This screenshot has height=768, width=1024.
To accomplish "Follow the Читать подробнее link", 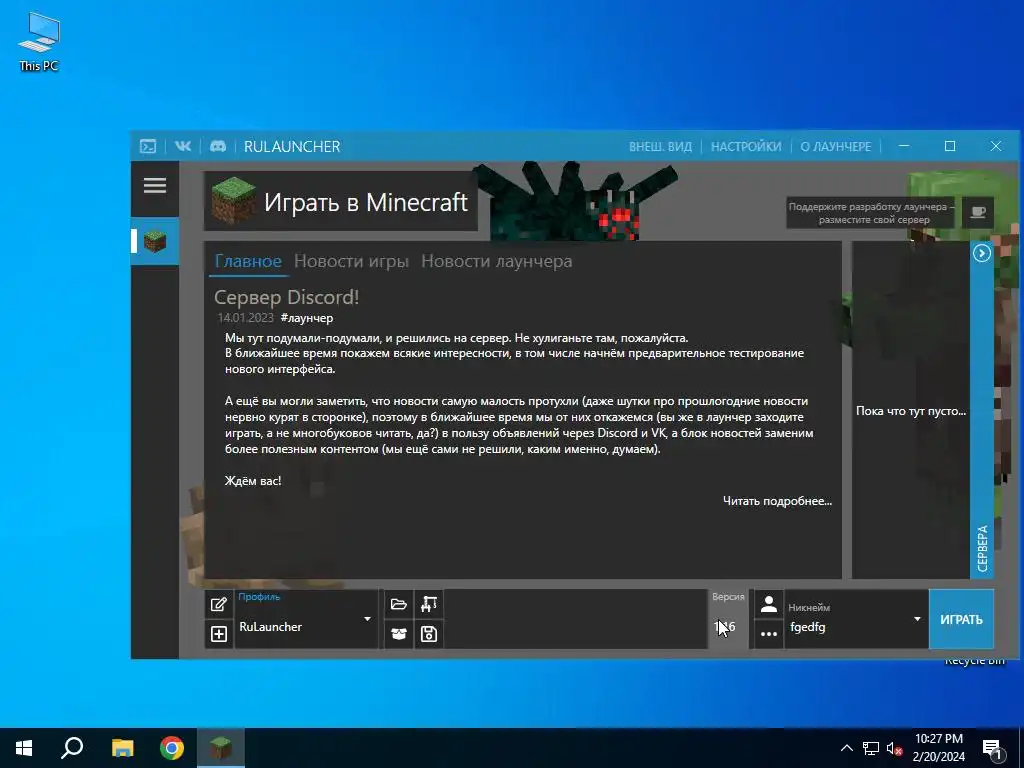I will [777, 501].
